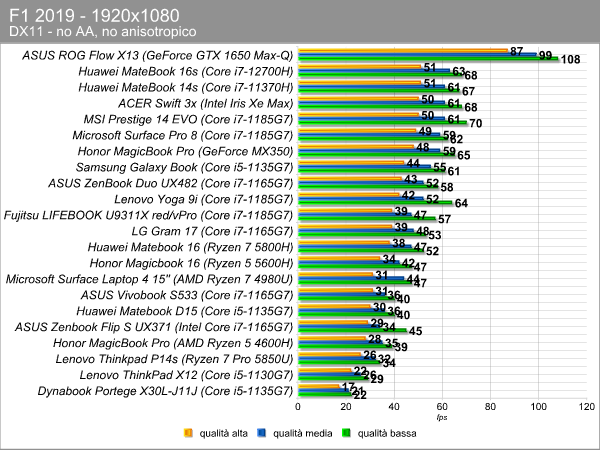Select the 'qualità alta' legend label
This screenshot has width=600, height=450.
coord(223,433)
